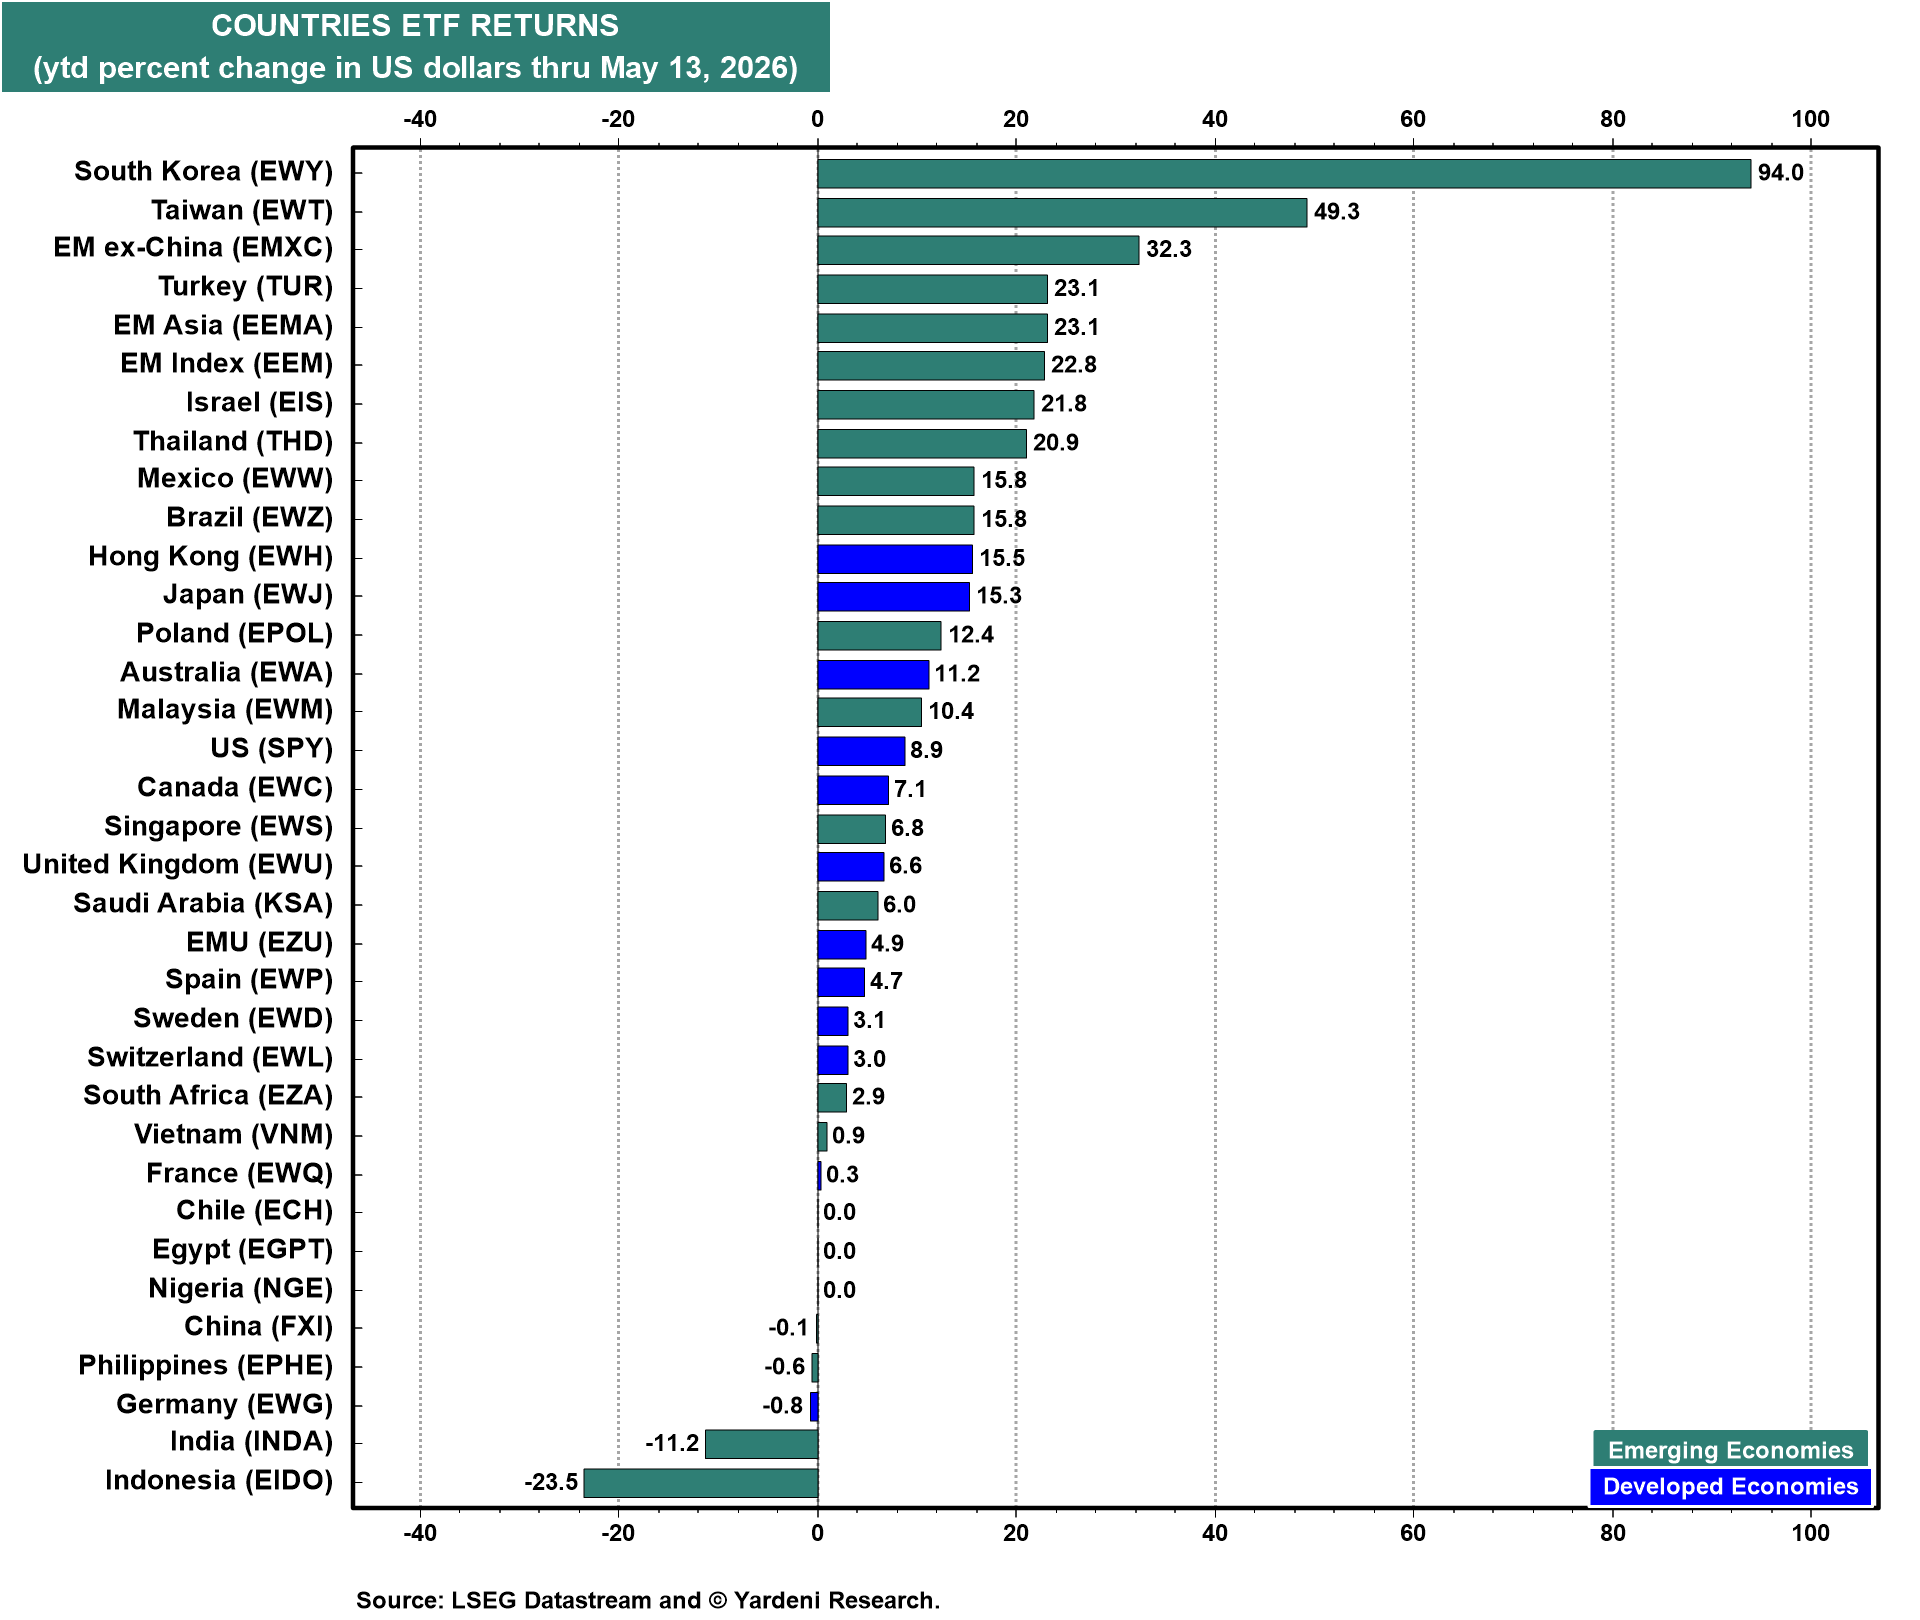Screen dimensions: 1920x1620
Task: Click the India (INDA) label
Action: tap(252, 1442)
